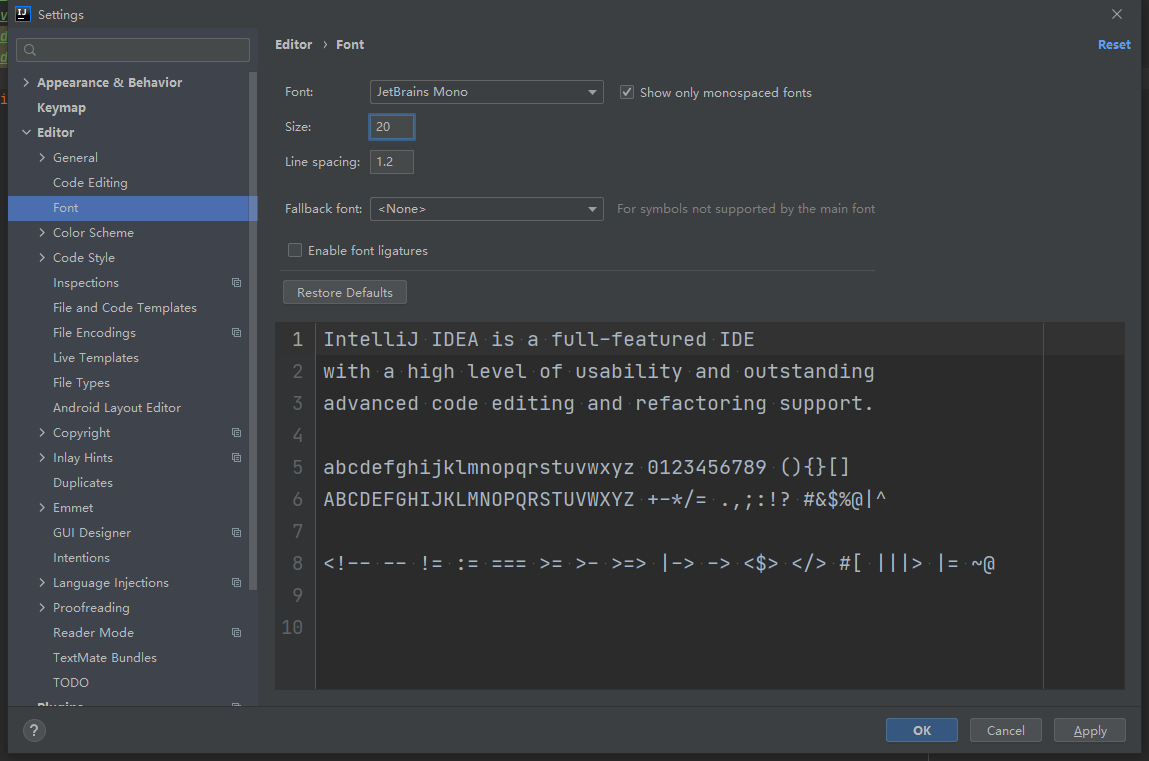
Task: Click project-level icon beside Language Injections
Action: pos(237,583)
